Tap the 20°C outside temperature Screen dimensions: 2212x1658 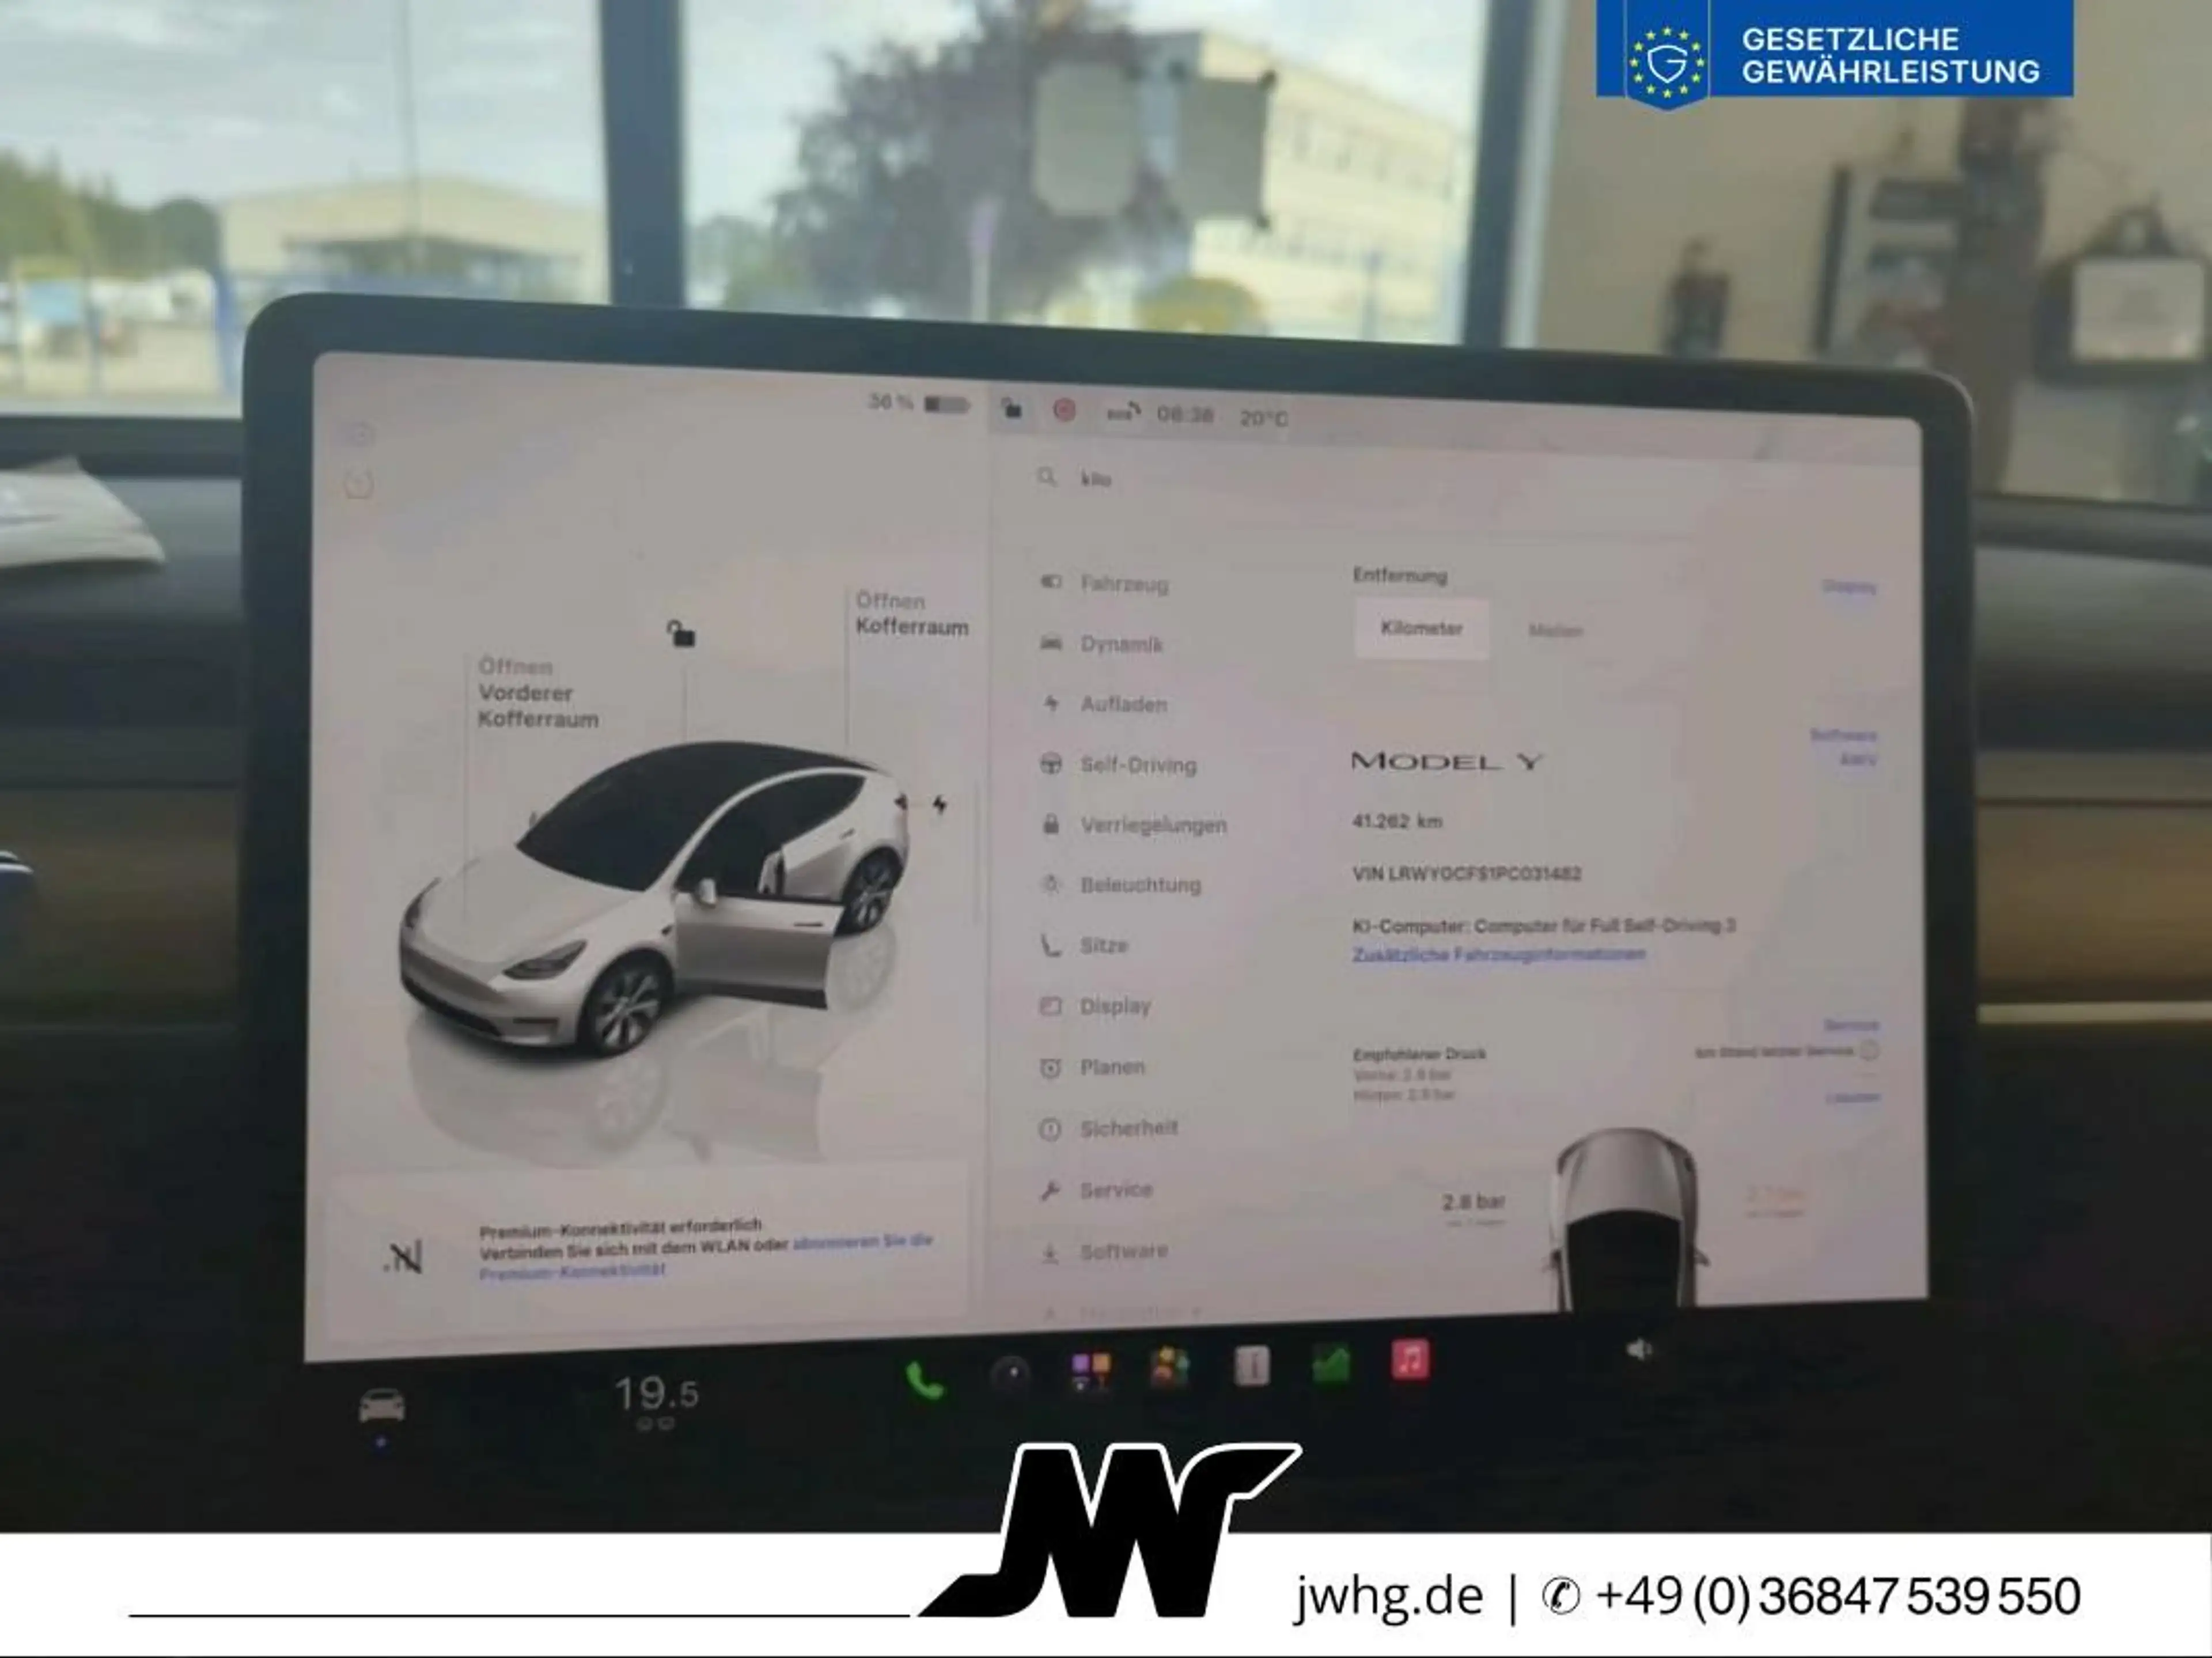[1264, 418]
